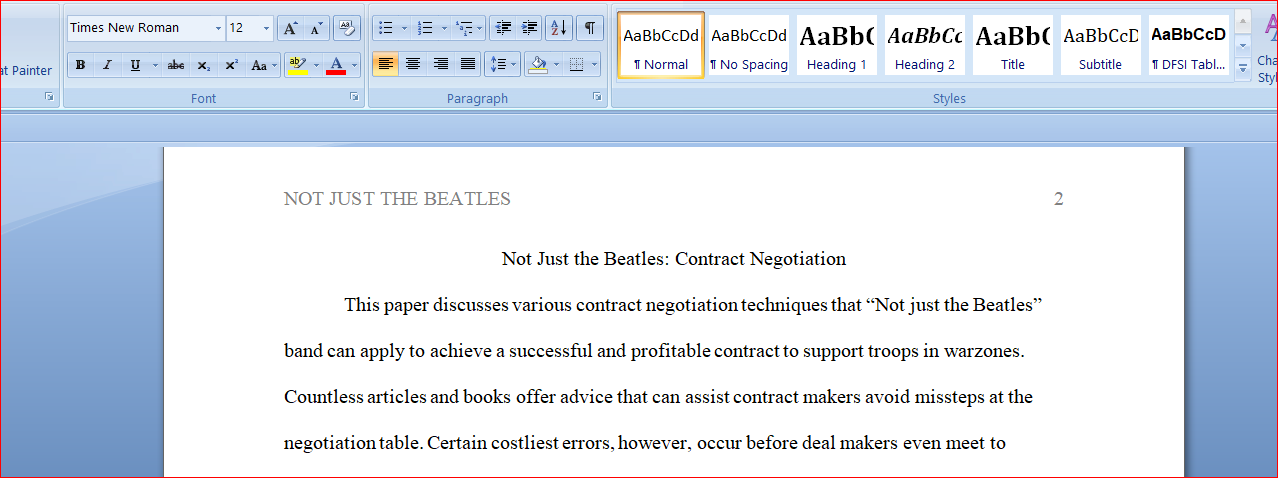The image size is (1278, 478).
Task: Expand the styles gallery More button
Action: click(x=1243, y=68)
